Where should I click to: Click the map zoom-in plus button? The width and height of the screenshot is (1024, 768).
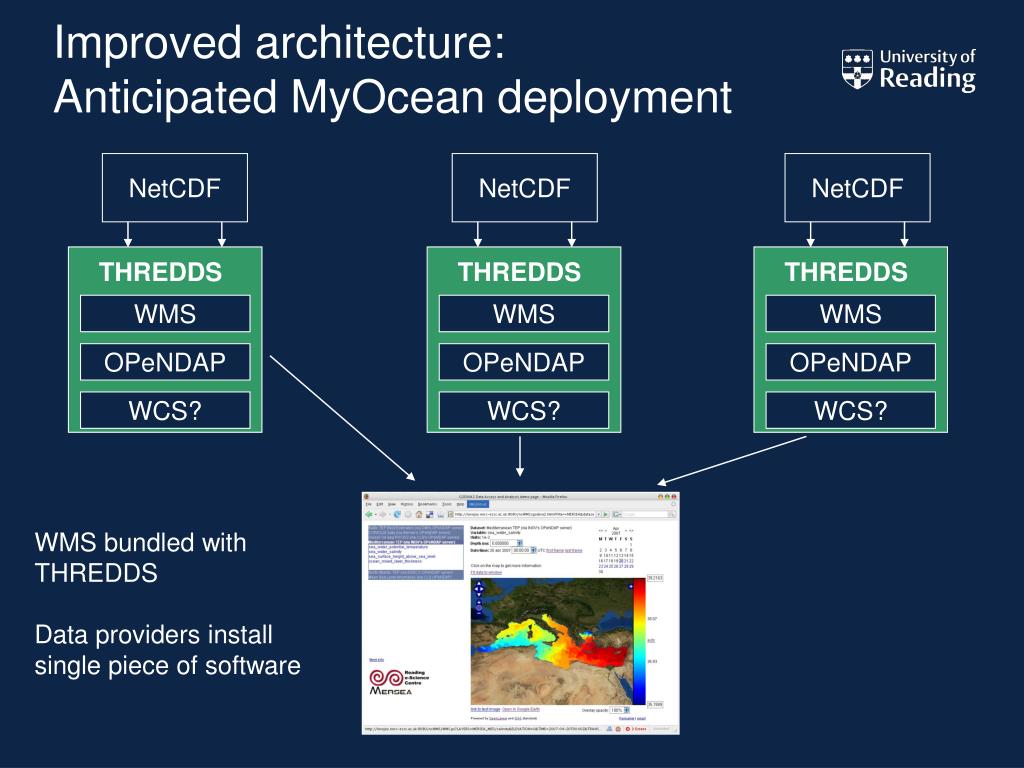pos(479,602)
